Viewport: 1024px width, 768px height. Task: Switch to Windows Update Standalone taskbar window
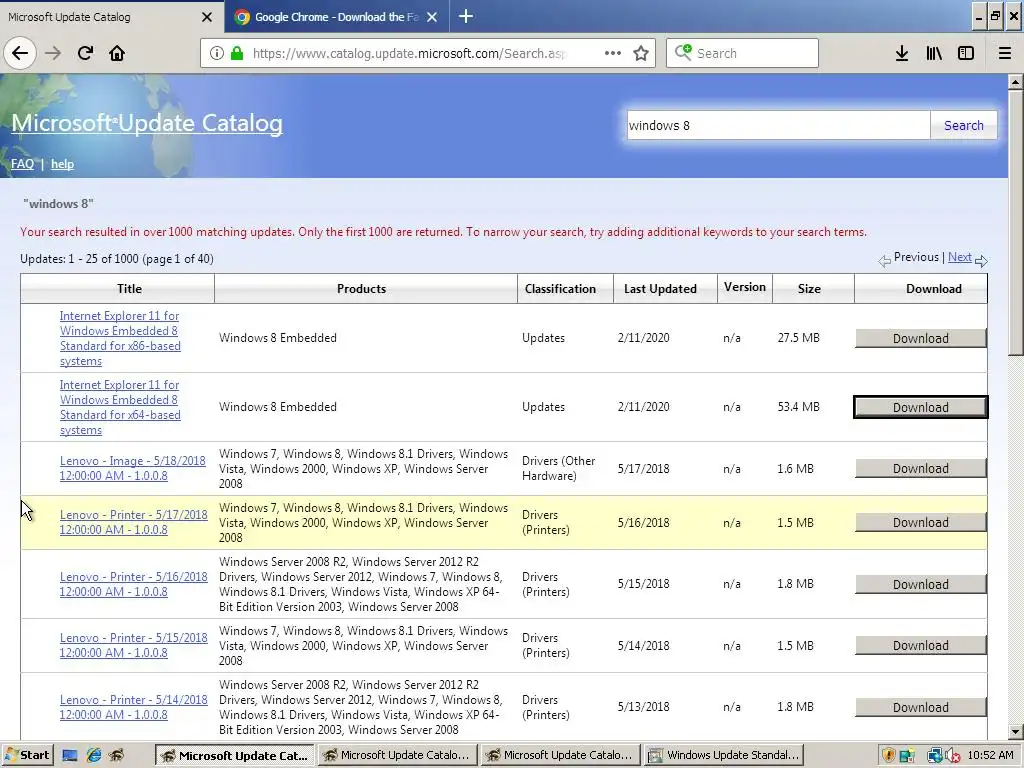(x=724, y=756)
